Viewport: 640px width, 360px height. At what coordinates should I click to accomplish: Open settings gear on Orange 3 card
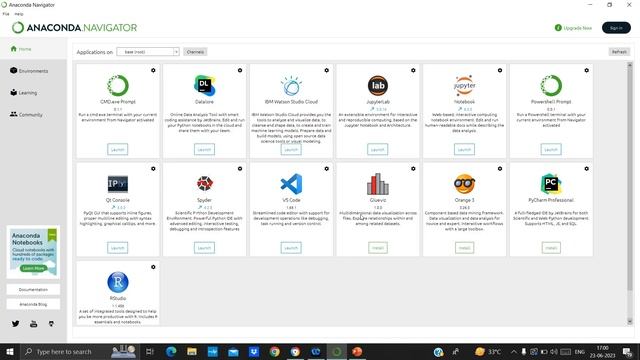[500, 169]
